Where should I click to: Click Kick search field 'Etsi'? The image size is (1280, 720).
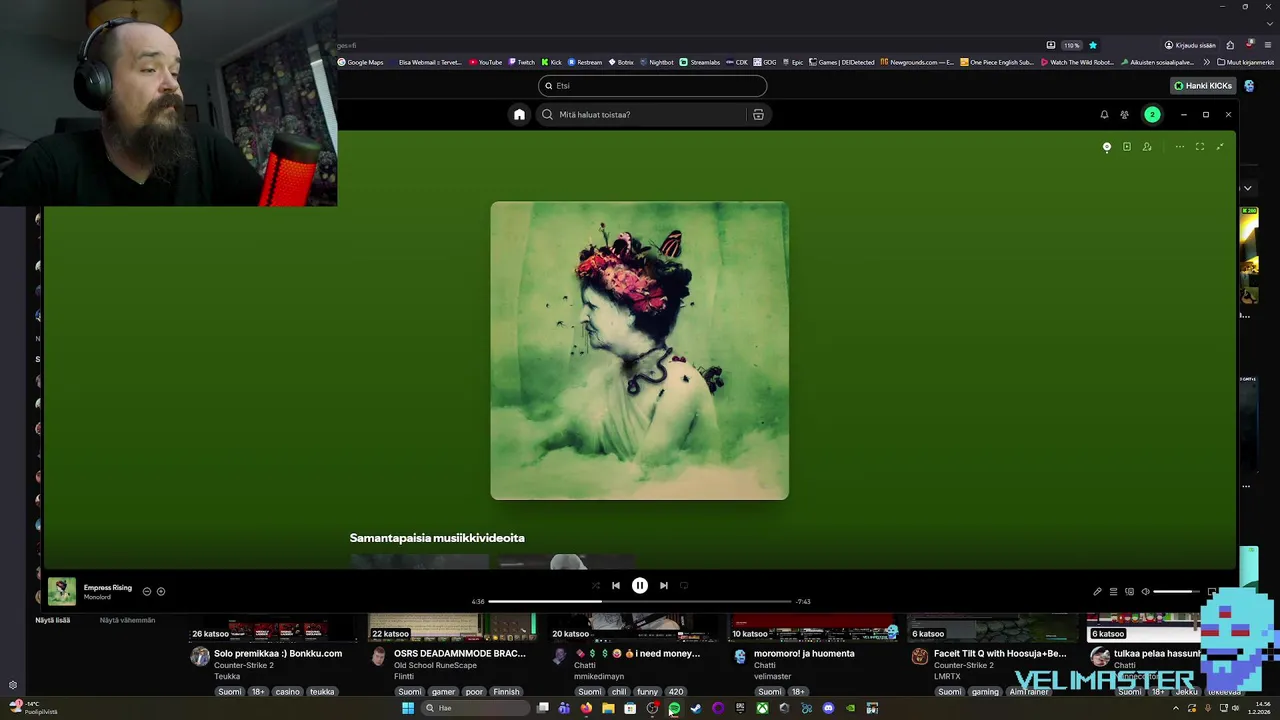pos(652,86)
